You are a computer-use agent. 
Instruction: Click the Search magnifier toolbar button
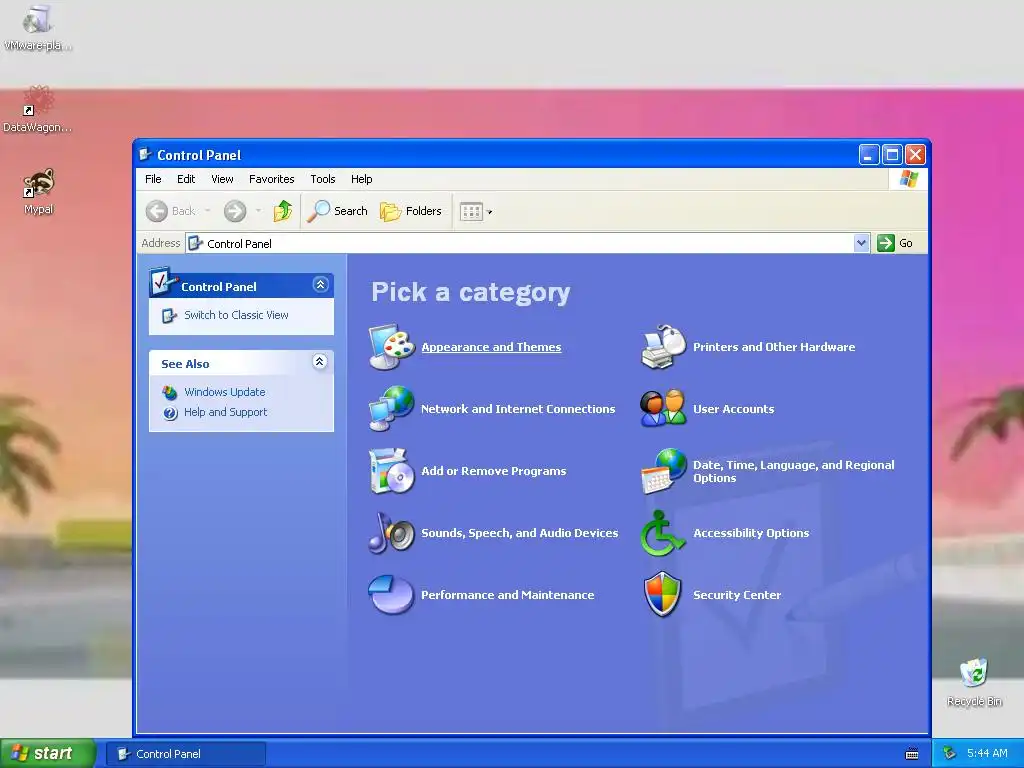pos(337,211)
